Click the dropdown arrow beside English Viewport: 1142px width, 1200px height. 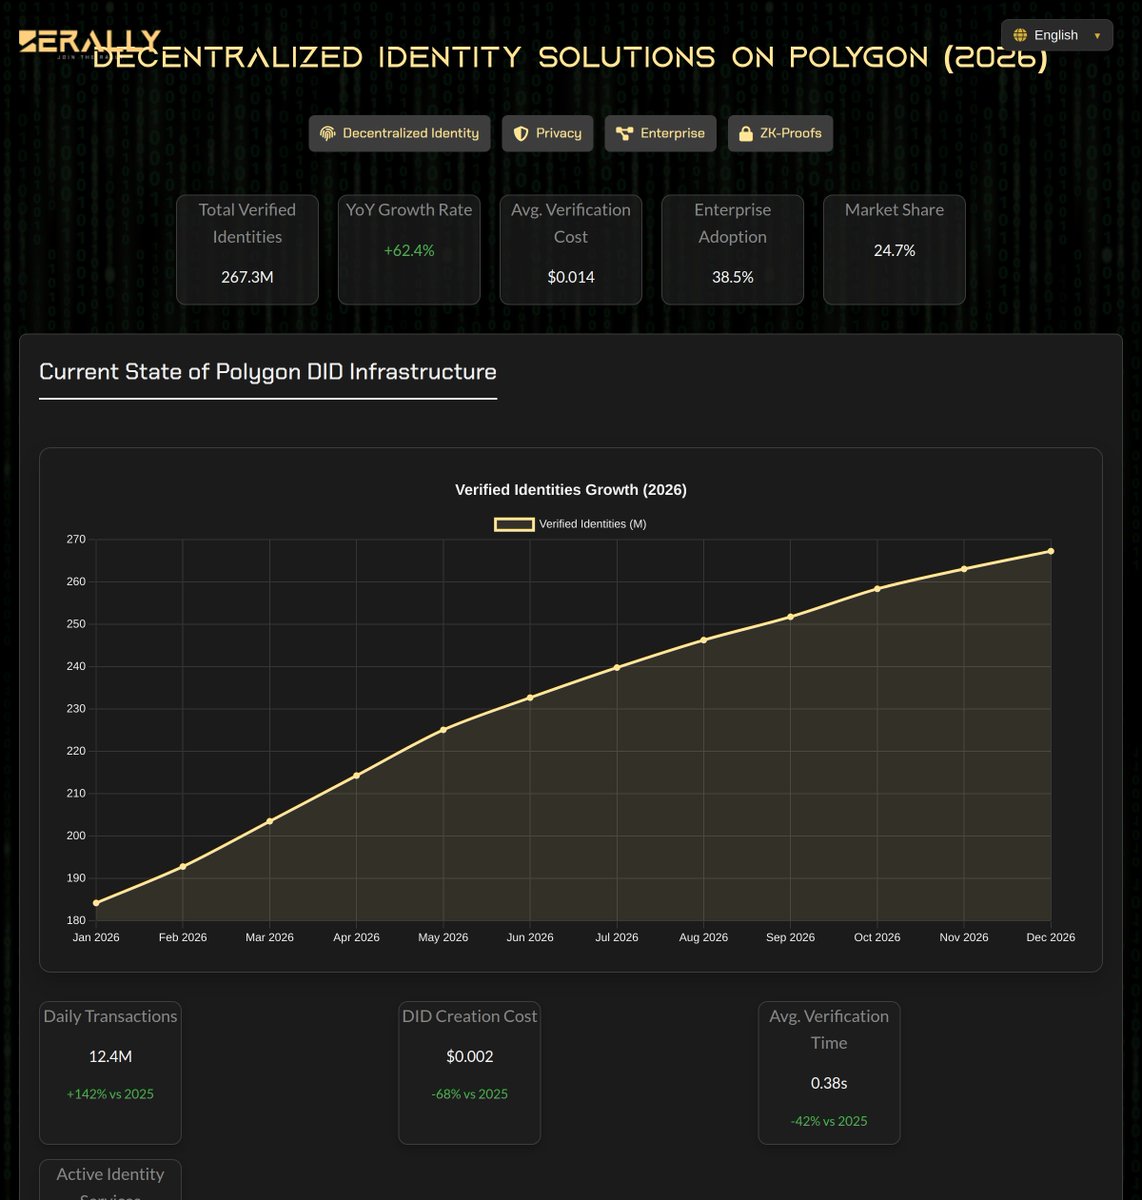point(1097,36)
